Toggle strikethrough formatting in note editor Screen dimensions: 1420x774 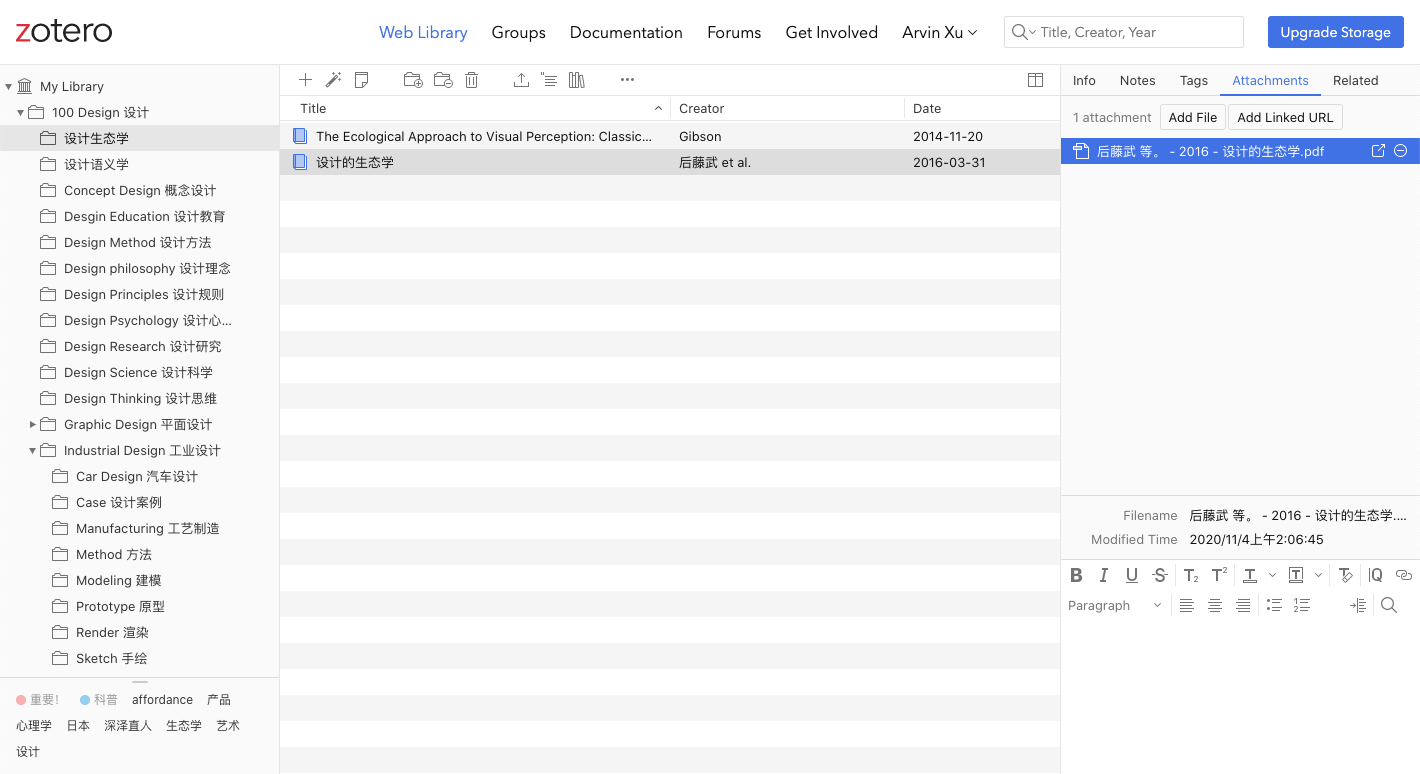(x=1160, y=575)
